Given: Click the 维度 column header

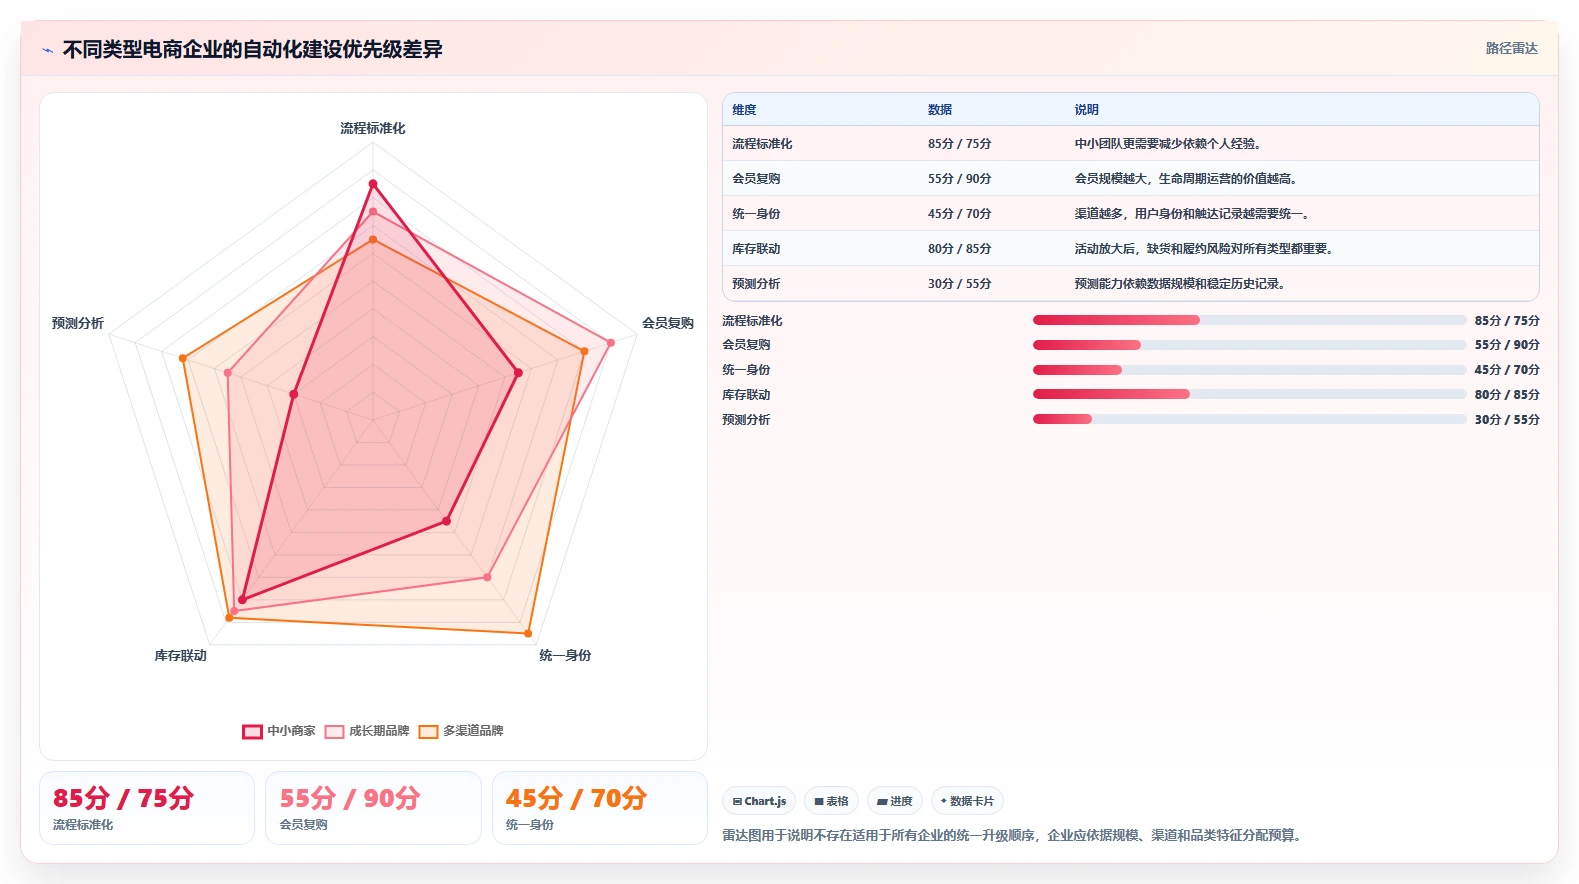Looking at the screenshot, I should point(744,110).
